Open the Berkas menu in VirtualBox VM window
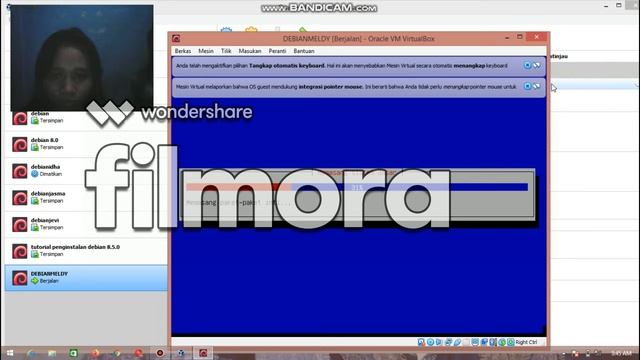 click(182, 51)
